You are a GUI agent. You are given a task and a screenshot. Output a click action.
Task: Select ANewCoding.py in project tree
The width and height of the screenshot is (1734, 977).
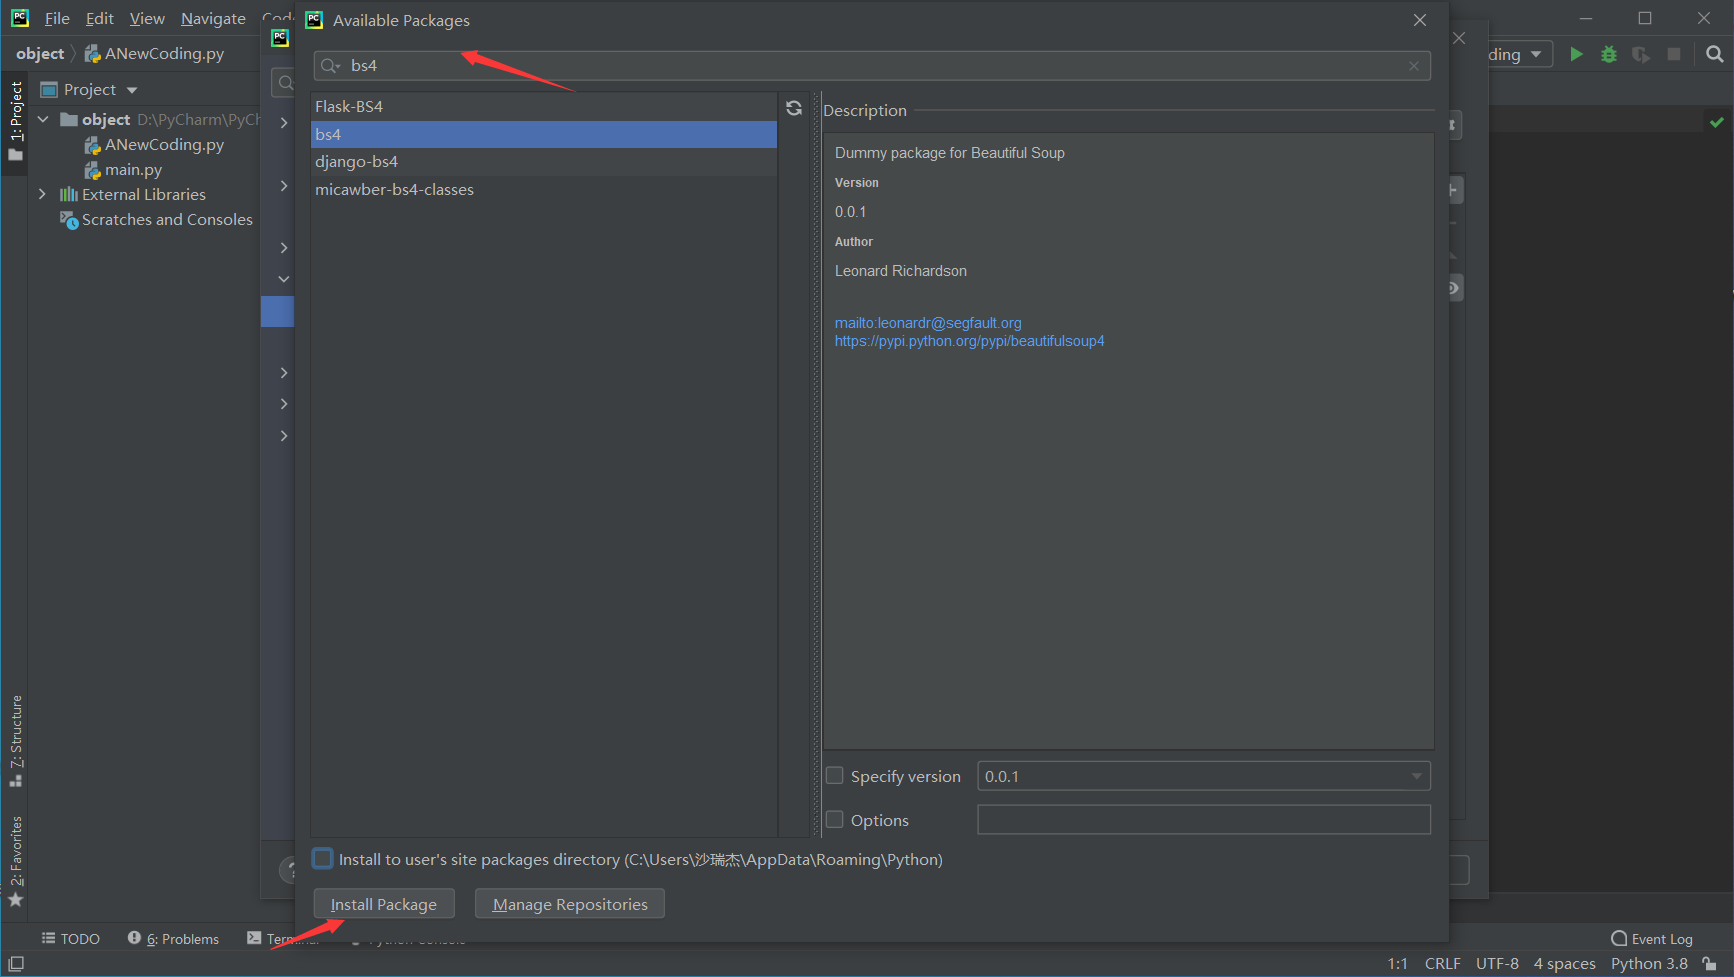164,144
